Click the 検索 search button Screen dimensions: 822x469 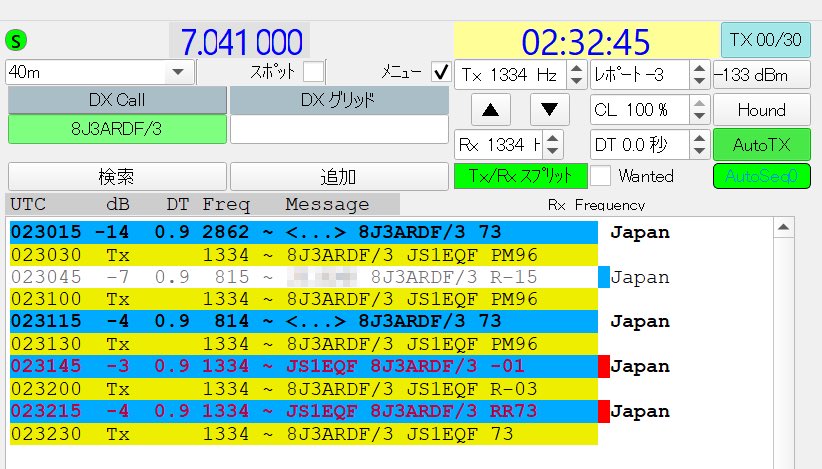(x=117, y=177)
